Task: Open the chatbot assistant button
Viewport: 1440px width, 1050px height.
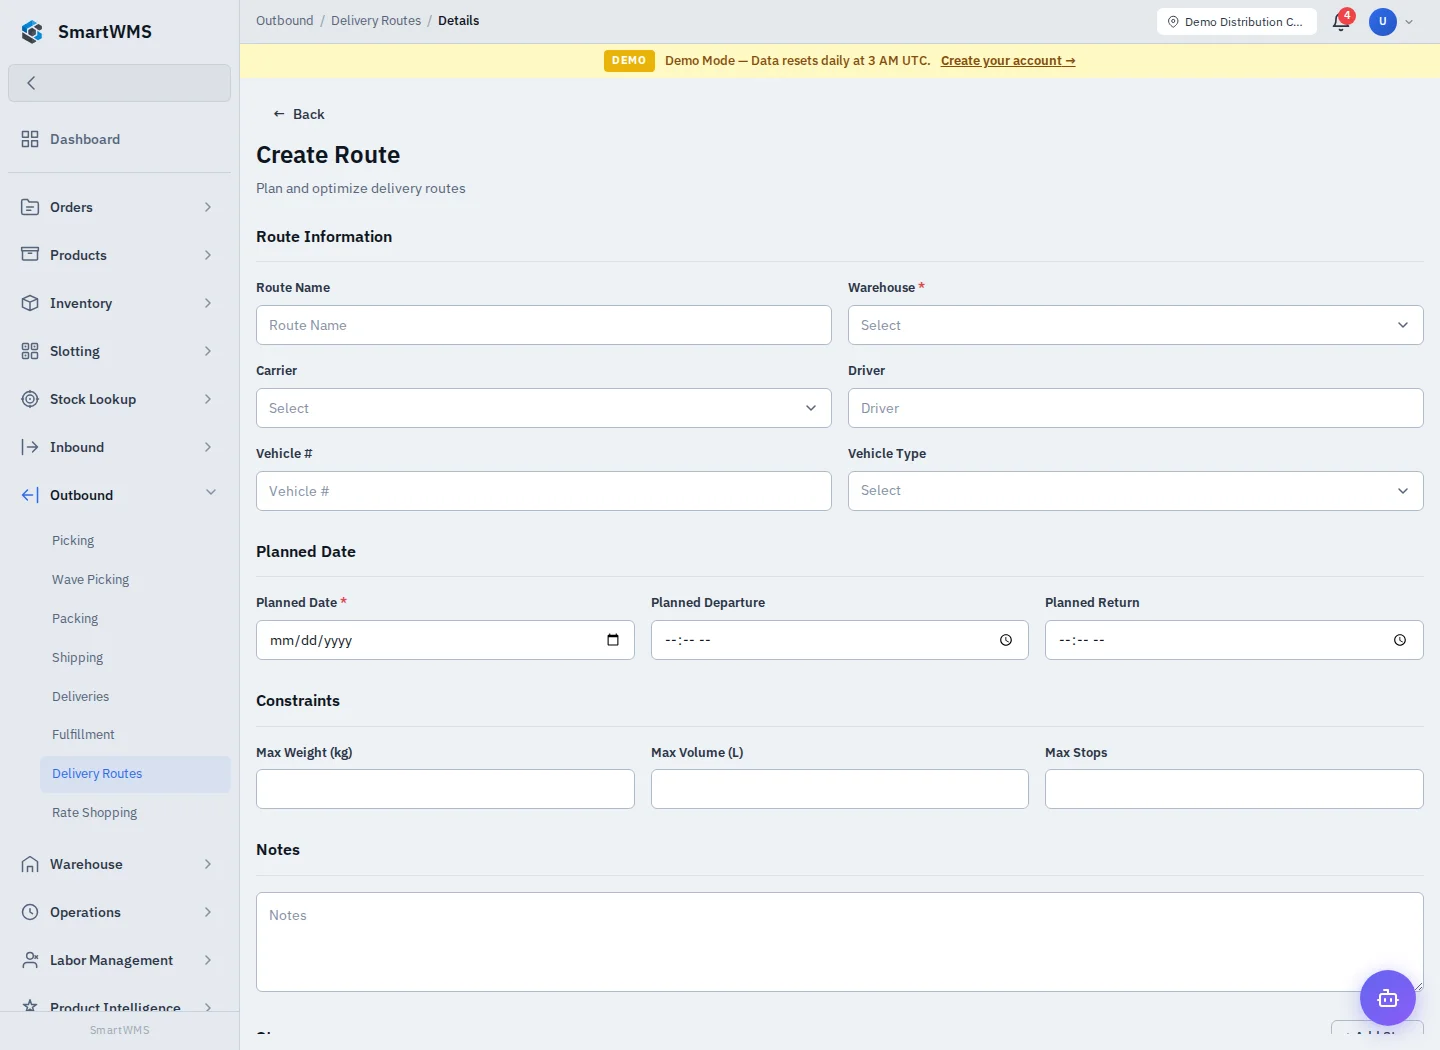Action: pos(1388,998)
